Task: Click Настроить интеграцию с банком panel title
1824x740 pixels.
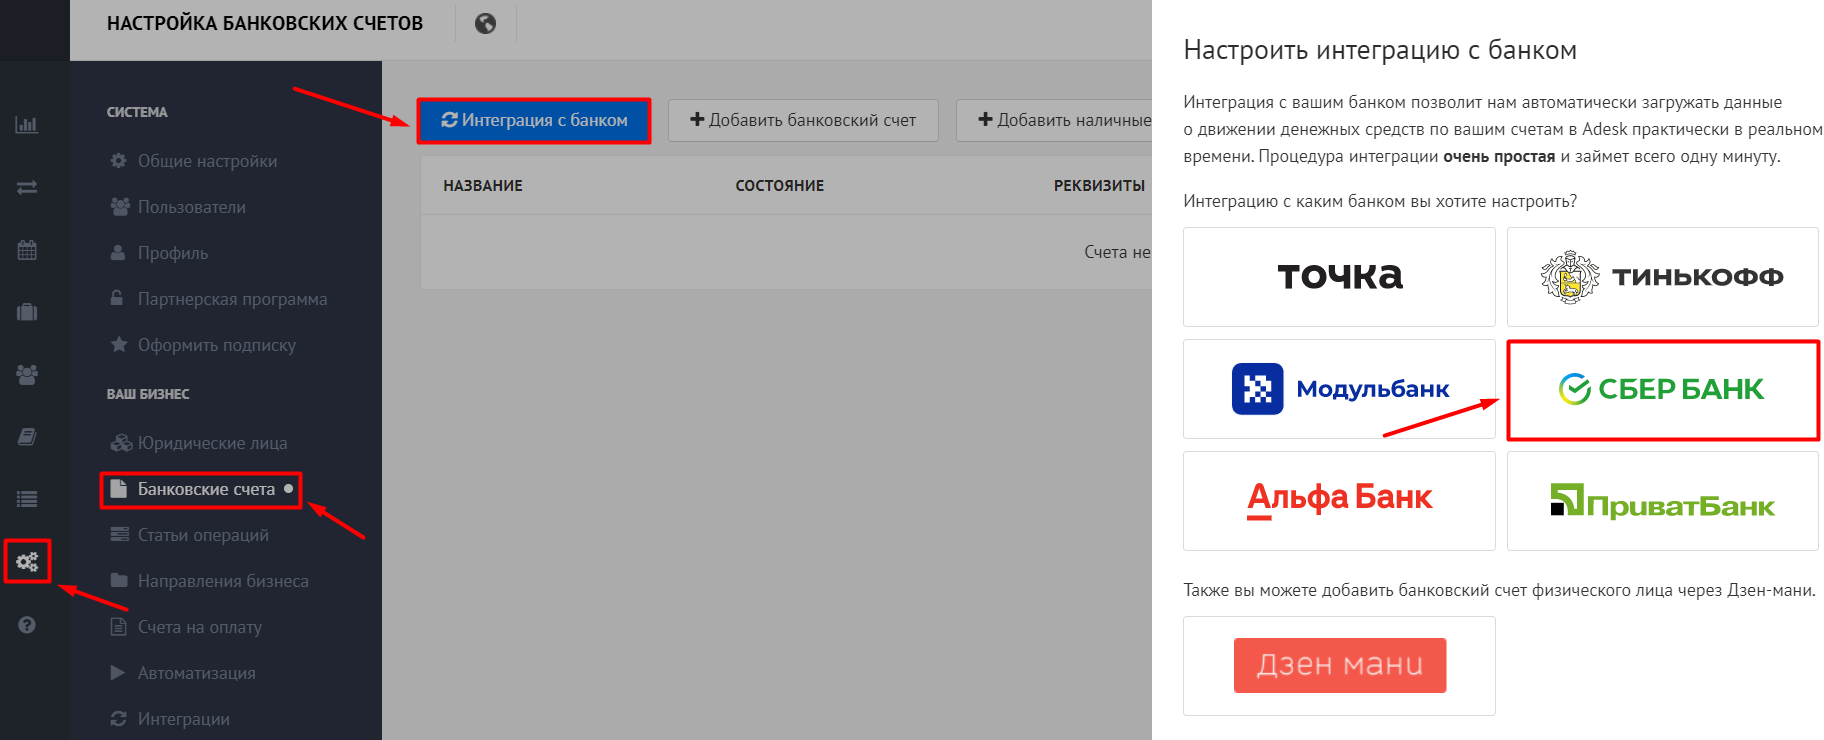Action: [1380, 50]
